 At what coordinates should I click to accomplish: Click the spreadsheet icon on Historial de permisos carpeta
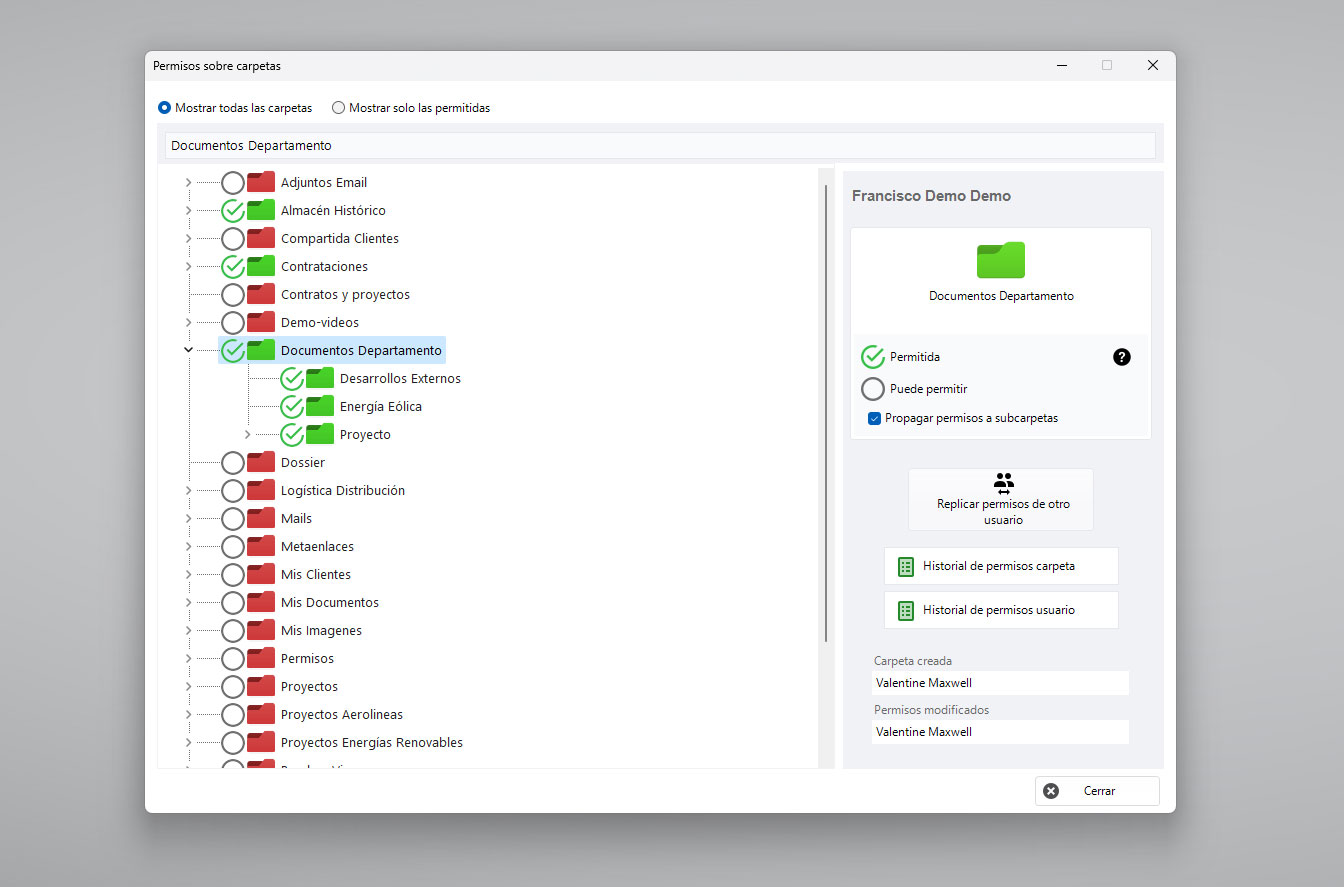tap(906, 566)
